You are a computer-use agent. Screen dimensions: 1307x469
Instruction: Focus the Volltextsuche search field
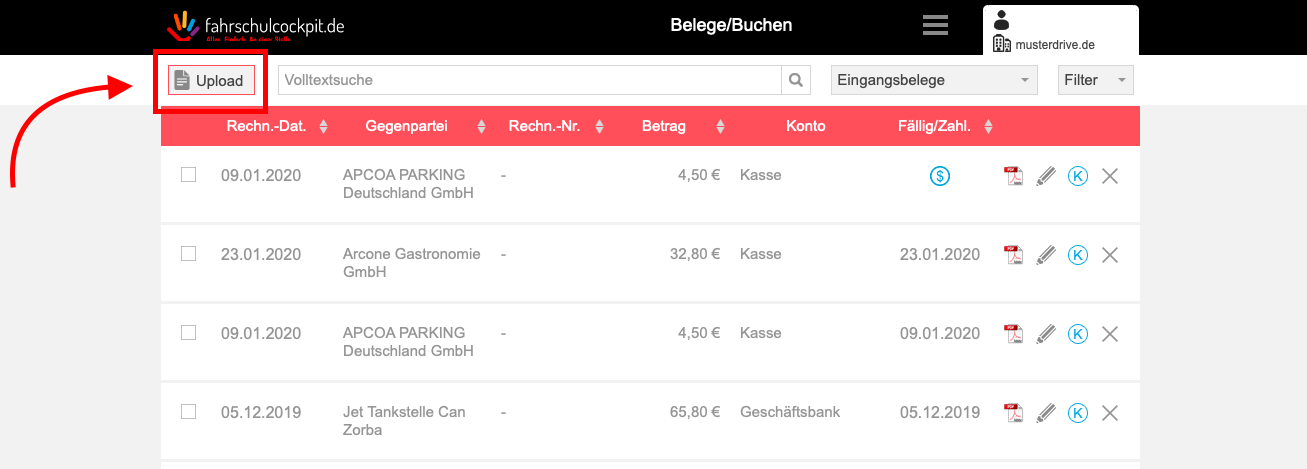(529, 80)
